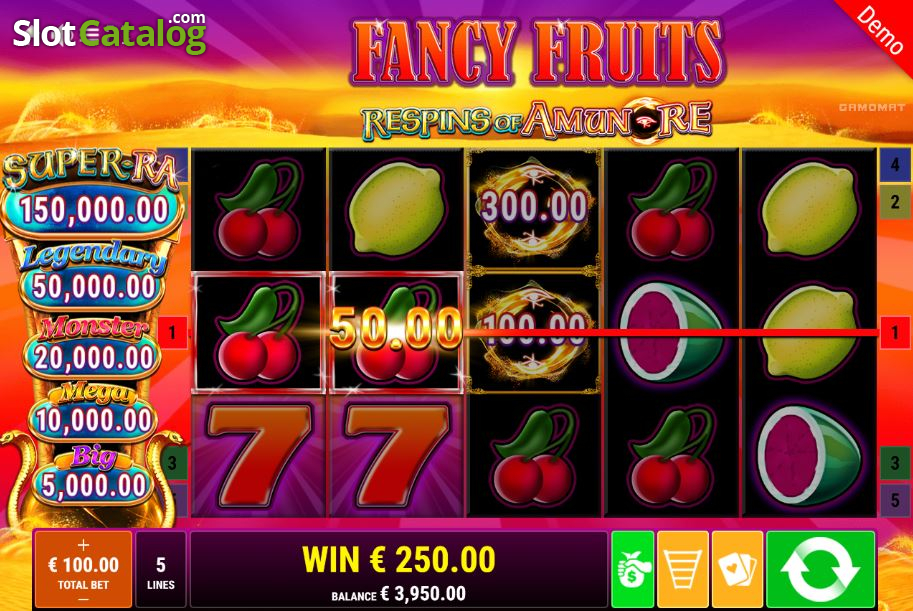
Task: Select payline 4 marker on the right side
Action: [x=895, y=164]
